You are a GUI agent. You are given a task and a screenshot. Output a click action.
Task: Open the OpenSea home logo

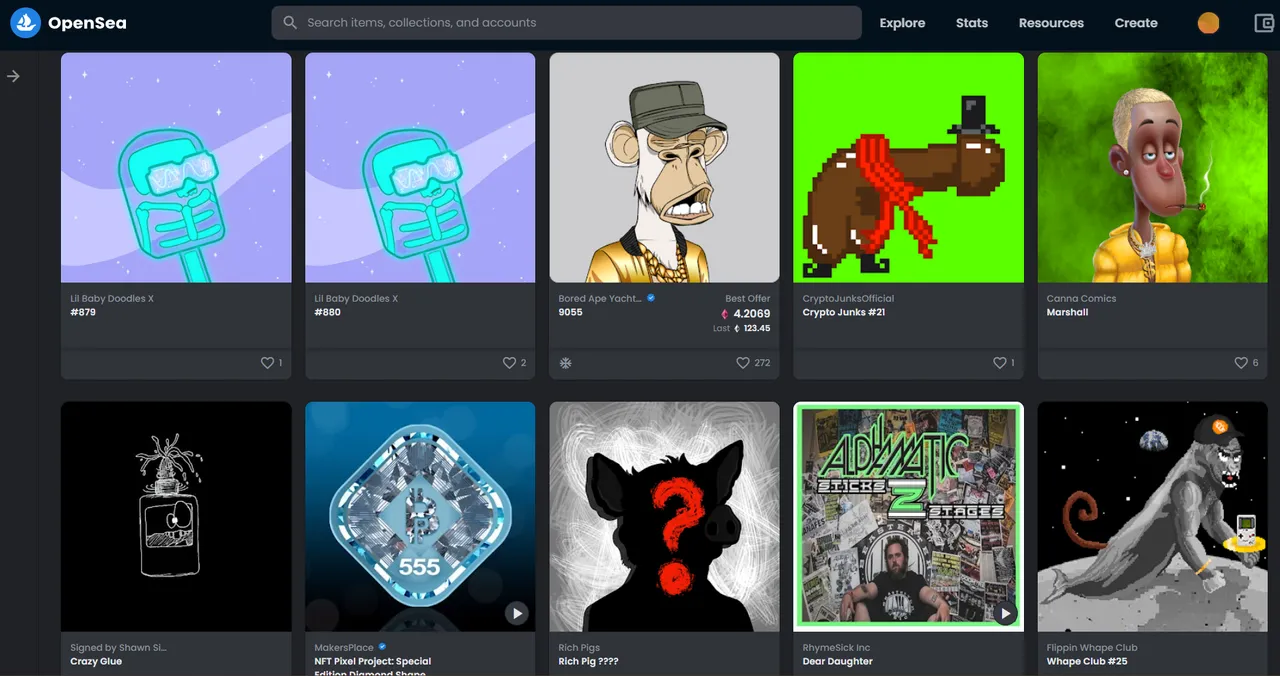coord(68,22)
